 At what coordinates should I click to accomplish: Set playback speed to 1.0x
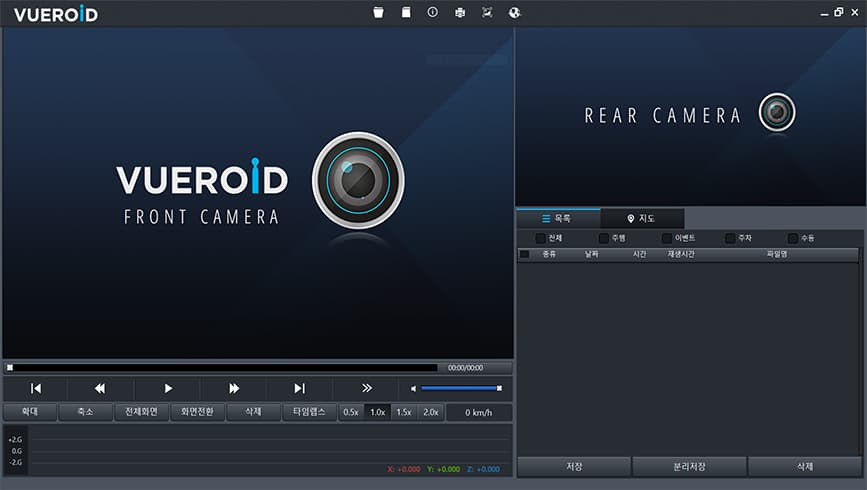[x=378, y=413]
